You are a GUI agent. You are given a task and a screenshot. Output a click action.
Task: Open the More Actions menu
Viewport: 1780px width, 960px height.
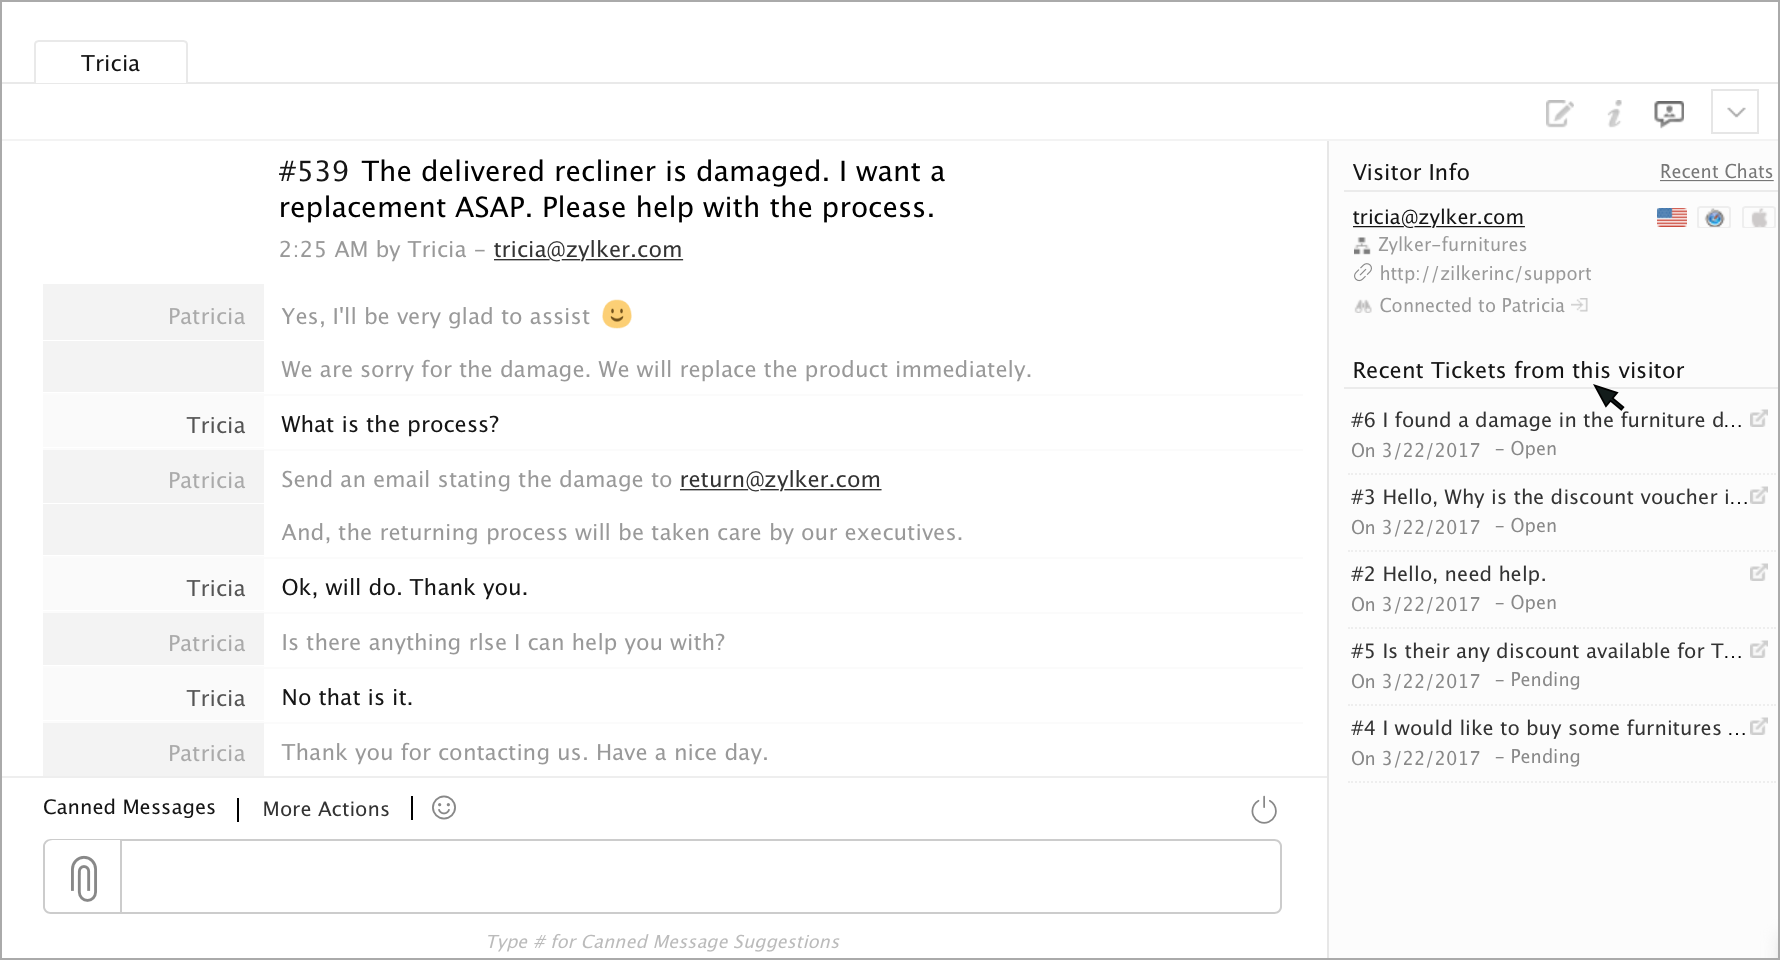coord(326,809)
